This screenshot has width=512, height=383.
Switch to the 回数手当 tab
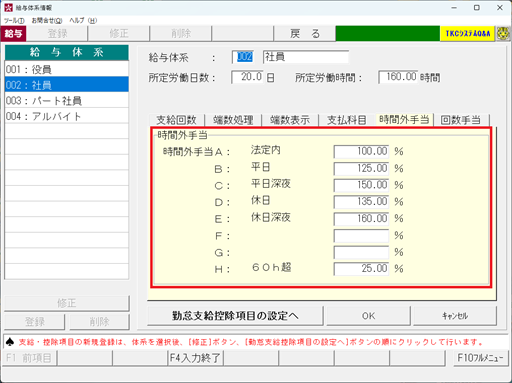(461, 120)
